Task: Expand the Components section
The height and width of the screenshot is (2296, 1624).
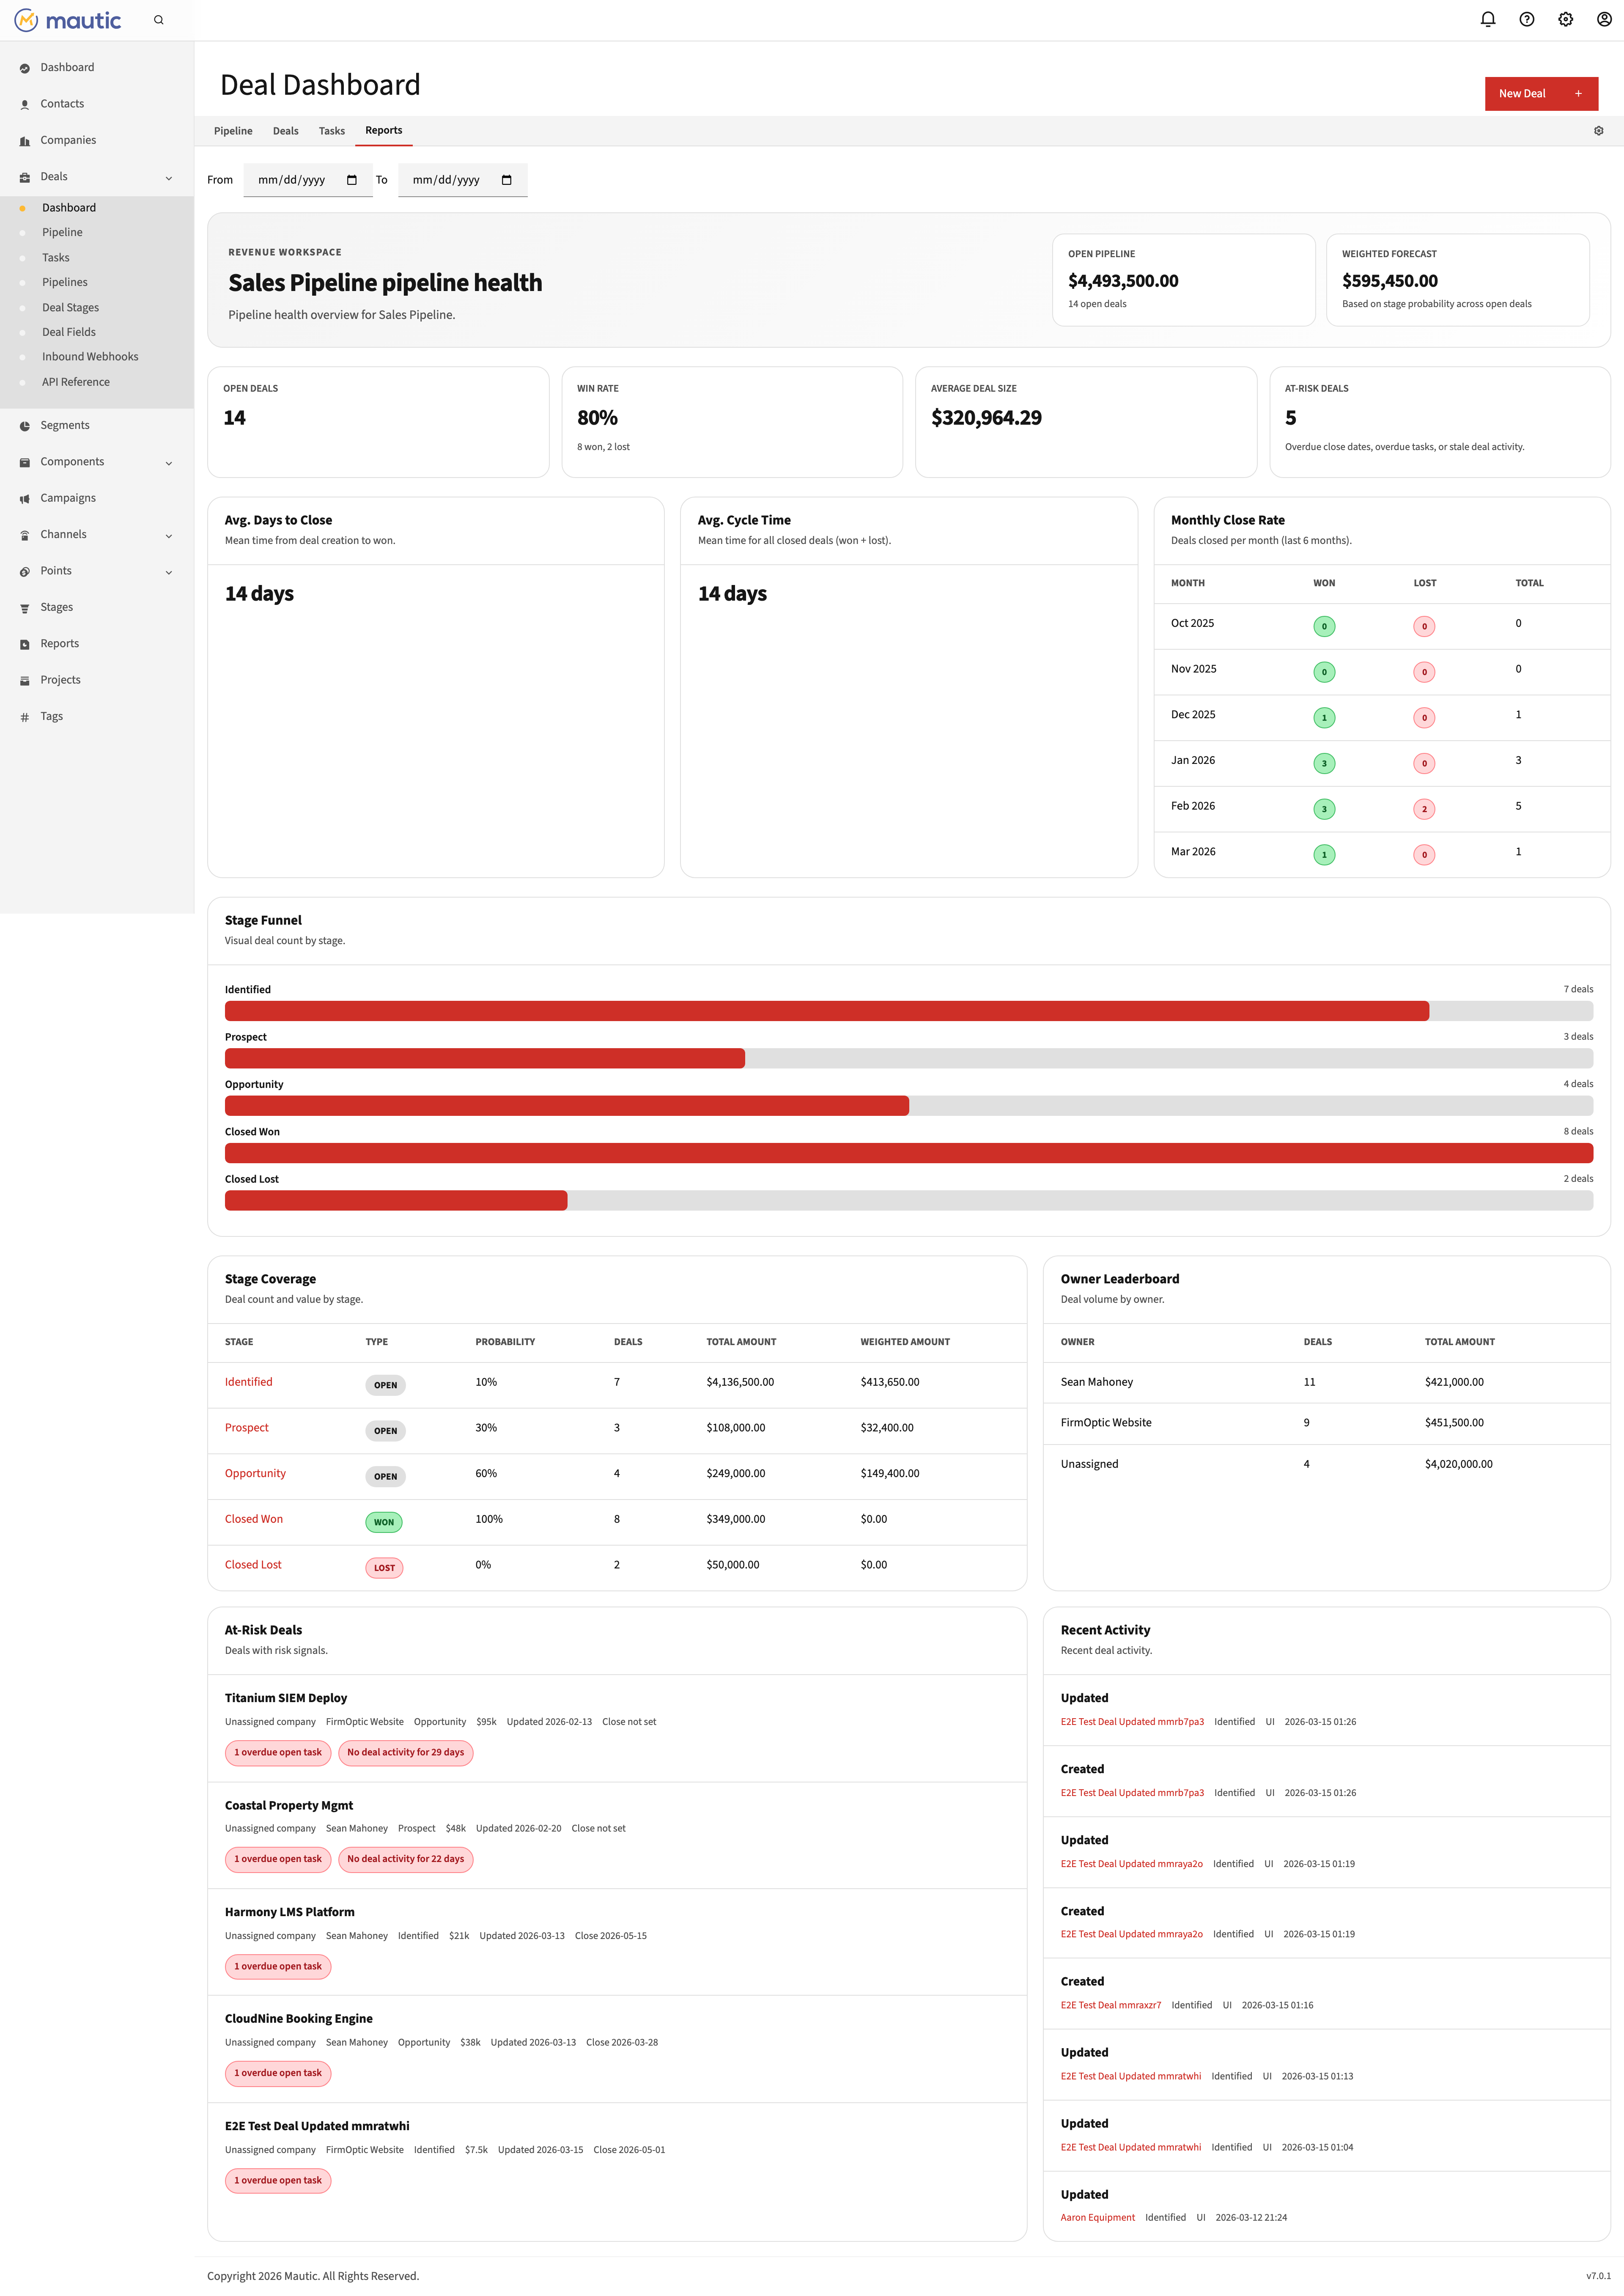Action: click(168, 462)
